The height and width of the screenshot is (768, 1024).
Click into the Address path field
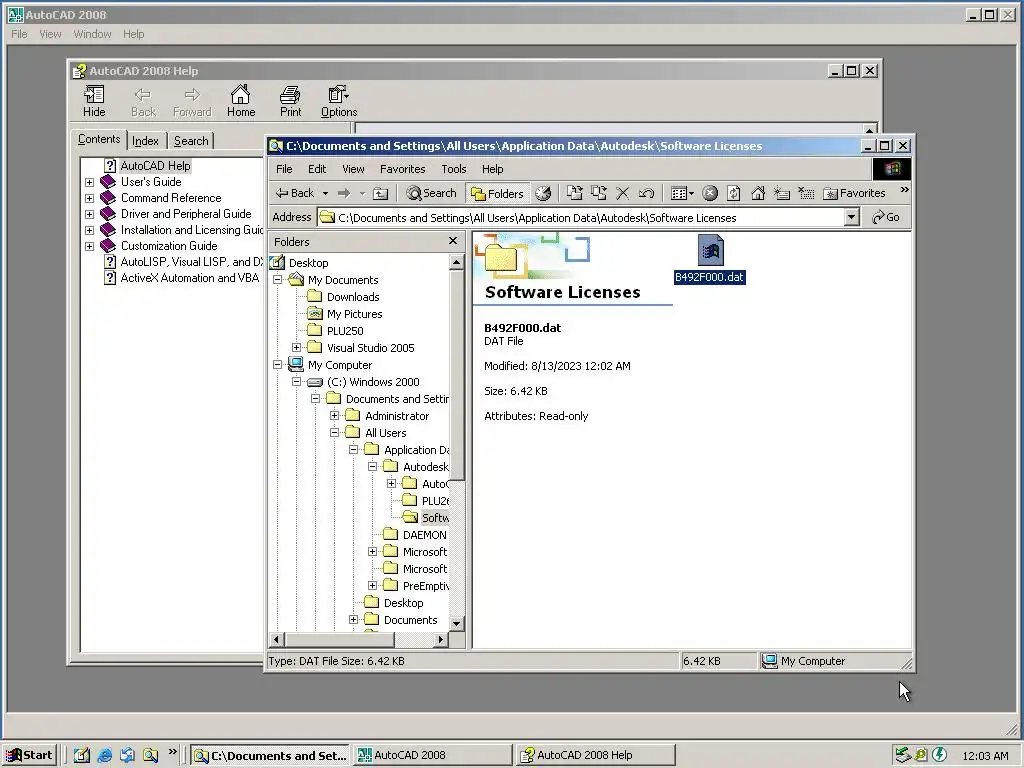click(x=580, y=217)
